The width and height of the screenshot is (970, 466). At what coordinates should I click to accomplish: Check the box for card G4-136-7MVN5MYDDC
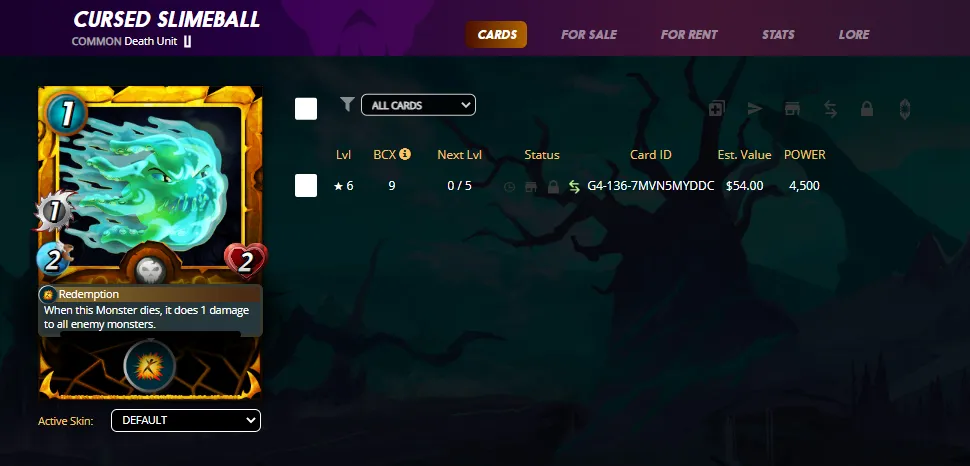pyautogui.click(x=306, y=186)
